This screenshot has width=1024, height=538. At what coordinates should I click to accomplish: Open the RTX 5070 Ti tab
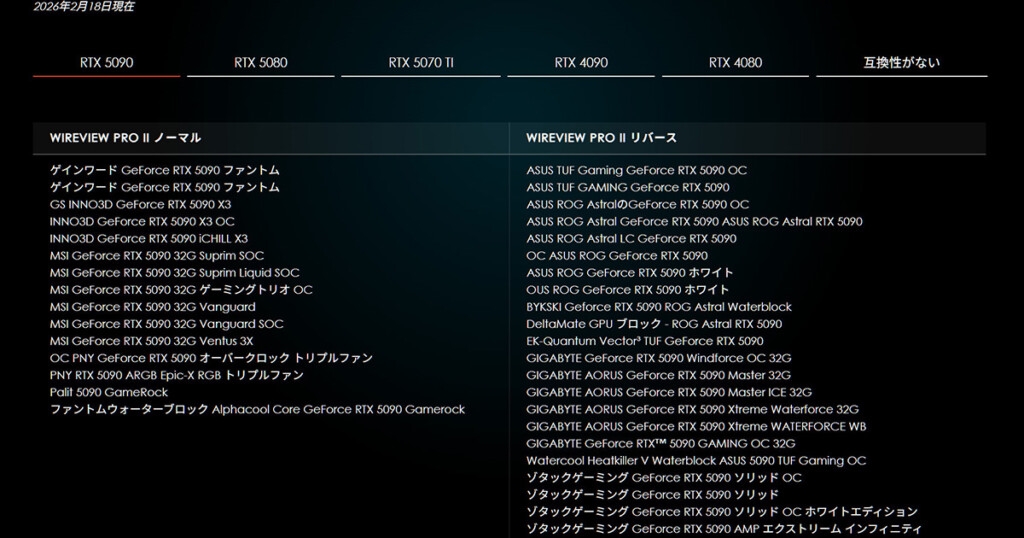(x=421, y=63)
